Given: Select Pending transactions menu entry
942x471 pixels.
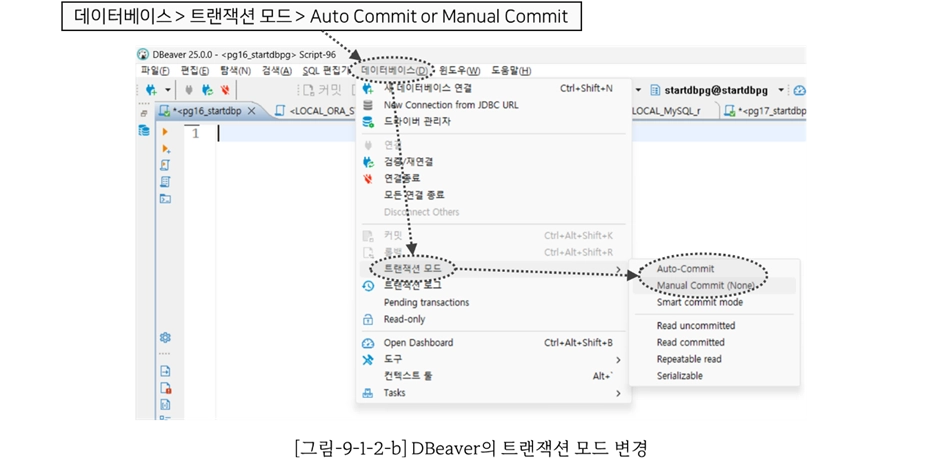Looking at the screenshot, I should [x=493, y=302].
